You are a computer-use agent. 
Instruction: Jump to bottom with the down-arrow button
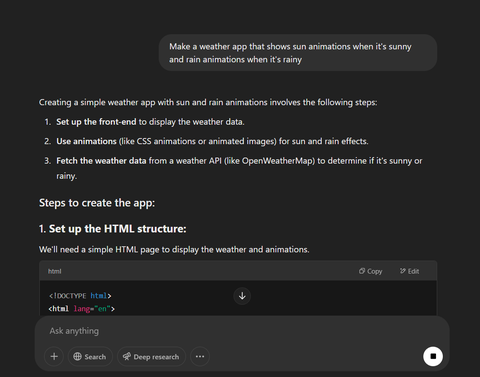coord(242,296)
